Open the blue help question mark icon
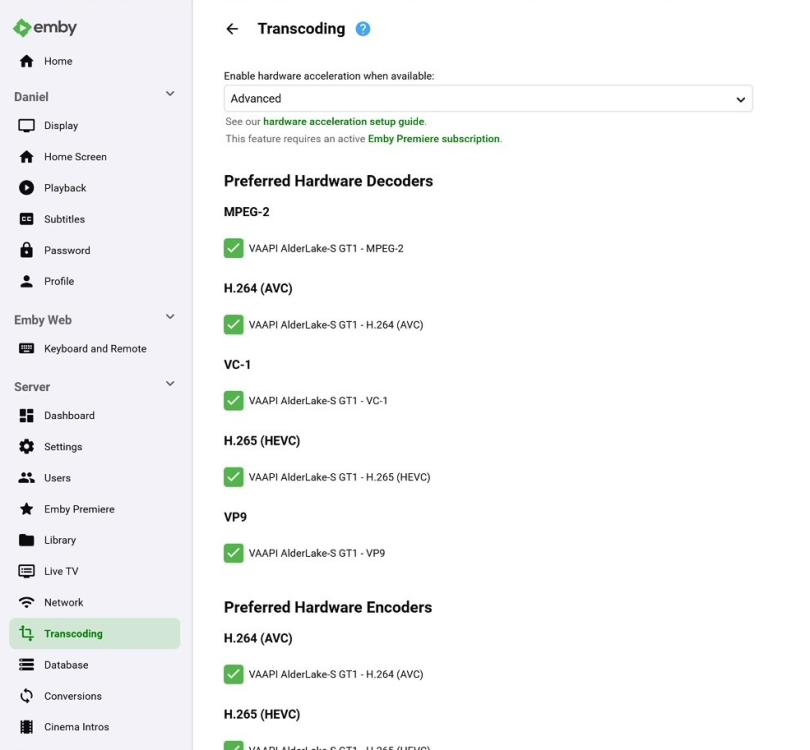Viewport: 810px width, 750px height. tap(363, 29)
